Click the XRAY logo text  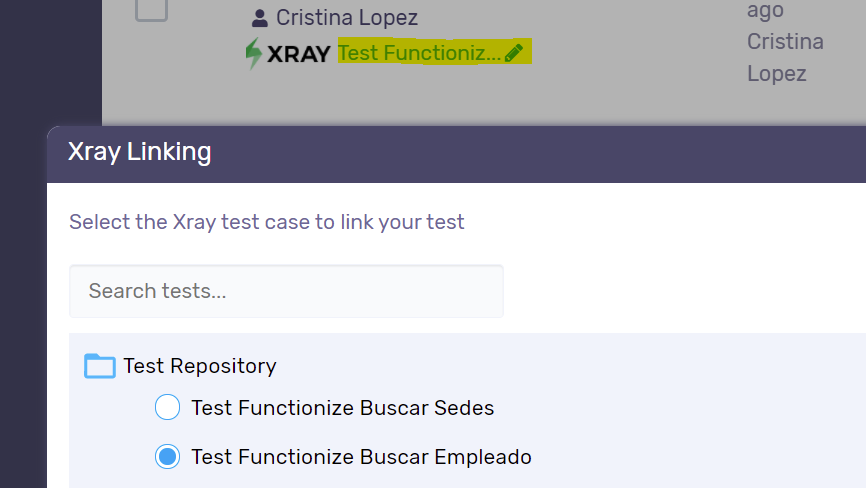[x=299, y=54]
